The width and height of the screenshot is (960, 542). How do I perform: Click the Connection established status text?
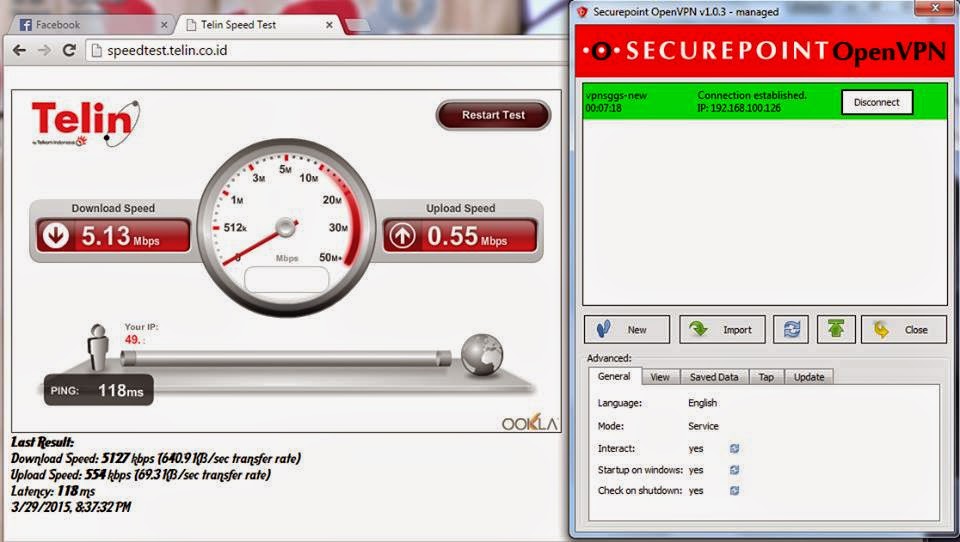[x=752, y=96]
